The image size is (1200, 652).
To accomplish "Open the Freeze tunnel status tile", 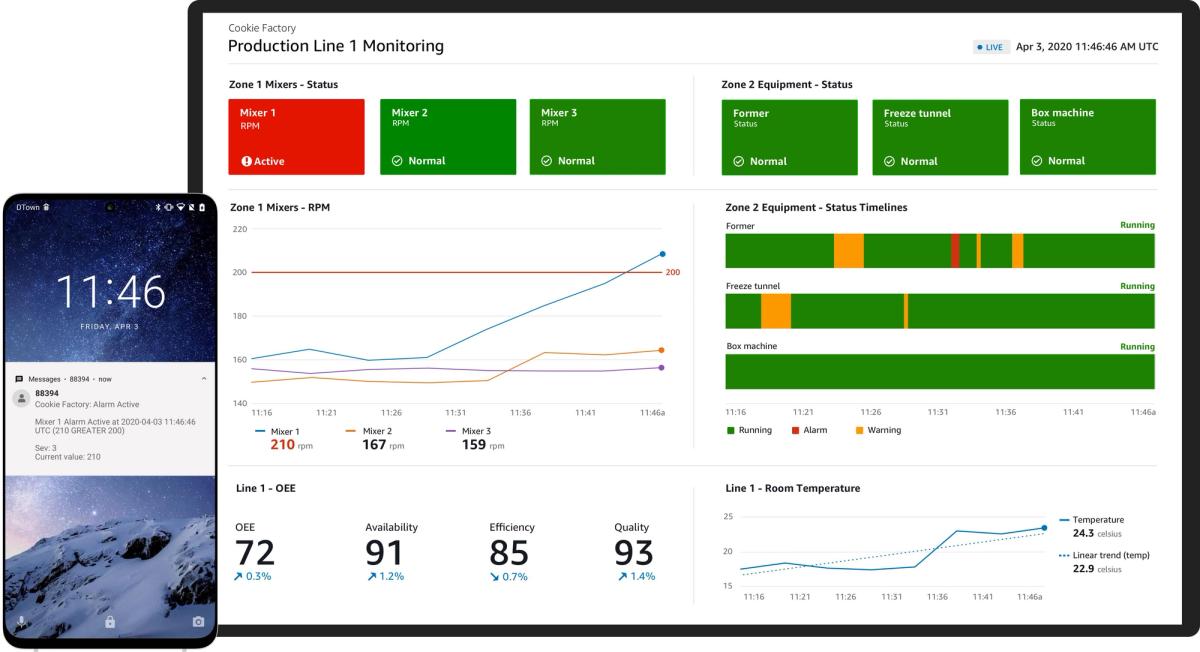I will coord(940,137).
